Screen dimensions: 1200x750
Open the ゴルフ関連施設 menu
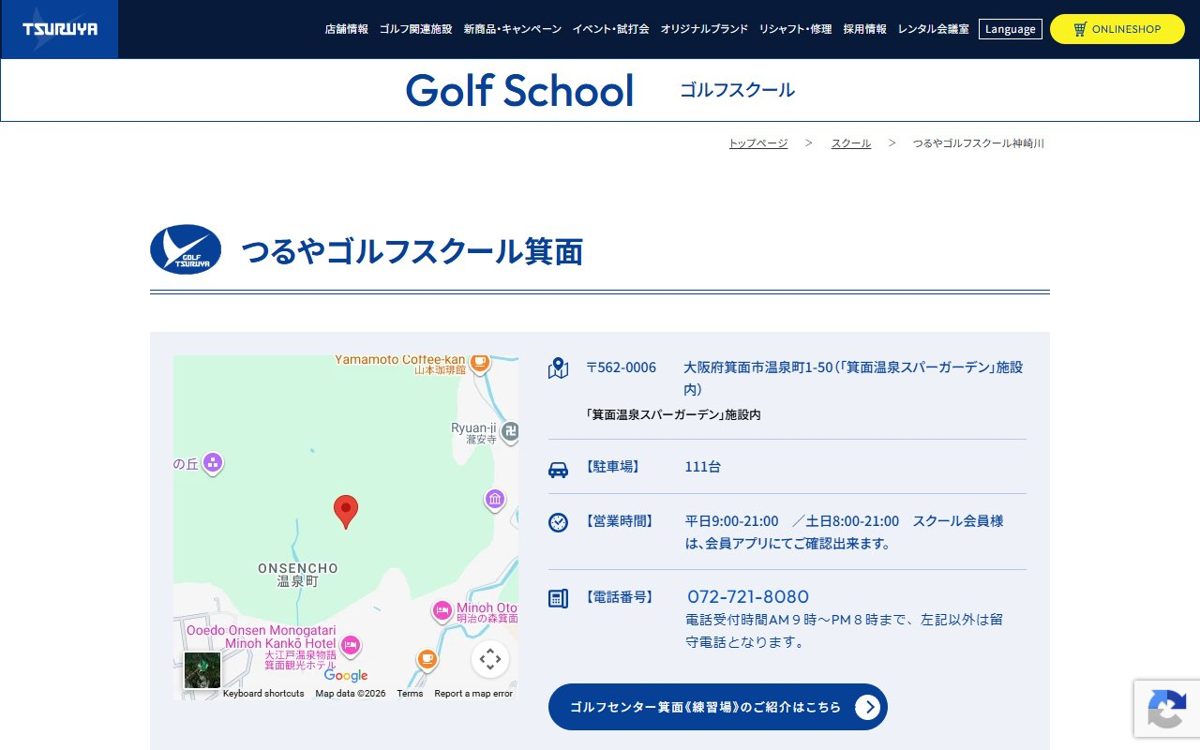click(x=416, y=29)
